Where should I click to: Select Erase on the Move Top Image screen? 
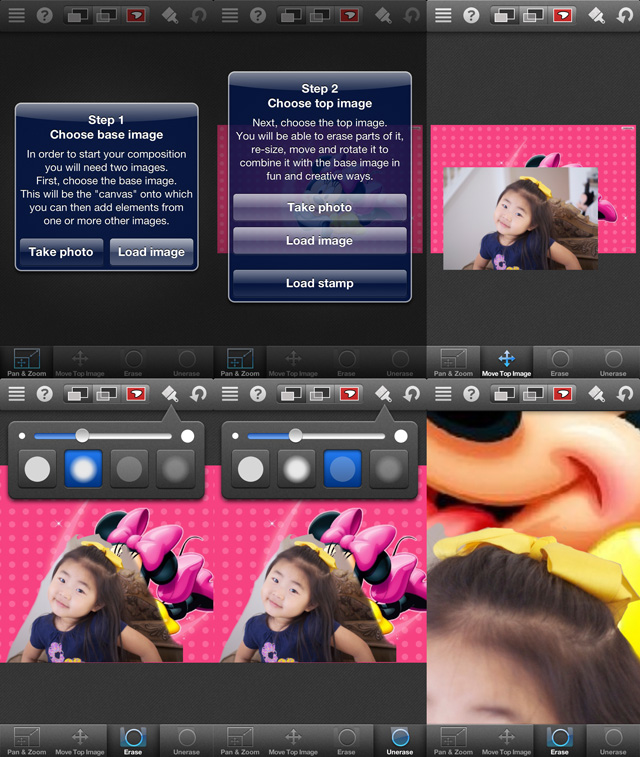point(560,363)
